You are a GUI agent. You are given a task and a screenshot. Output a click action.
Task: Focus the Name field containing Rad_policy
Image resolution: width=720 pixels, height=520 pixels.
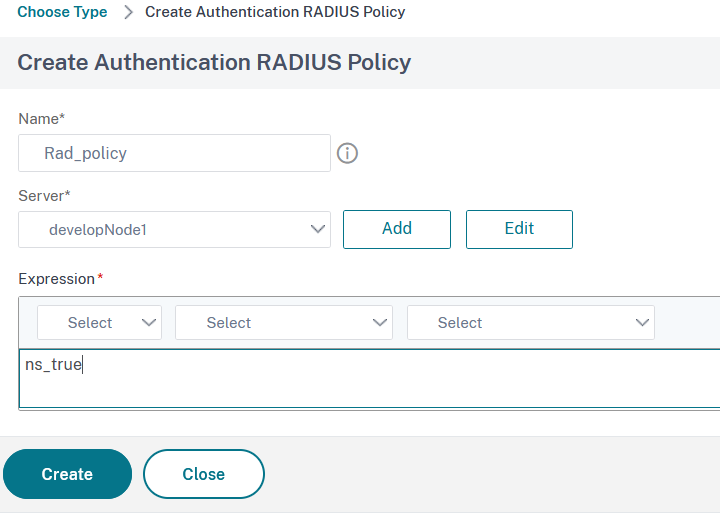click(x=174, y=153)
